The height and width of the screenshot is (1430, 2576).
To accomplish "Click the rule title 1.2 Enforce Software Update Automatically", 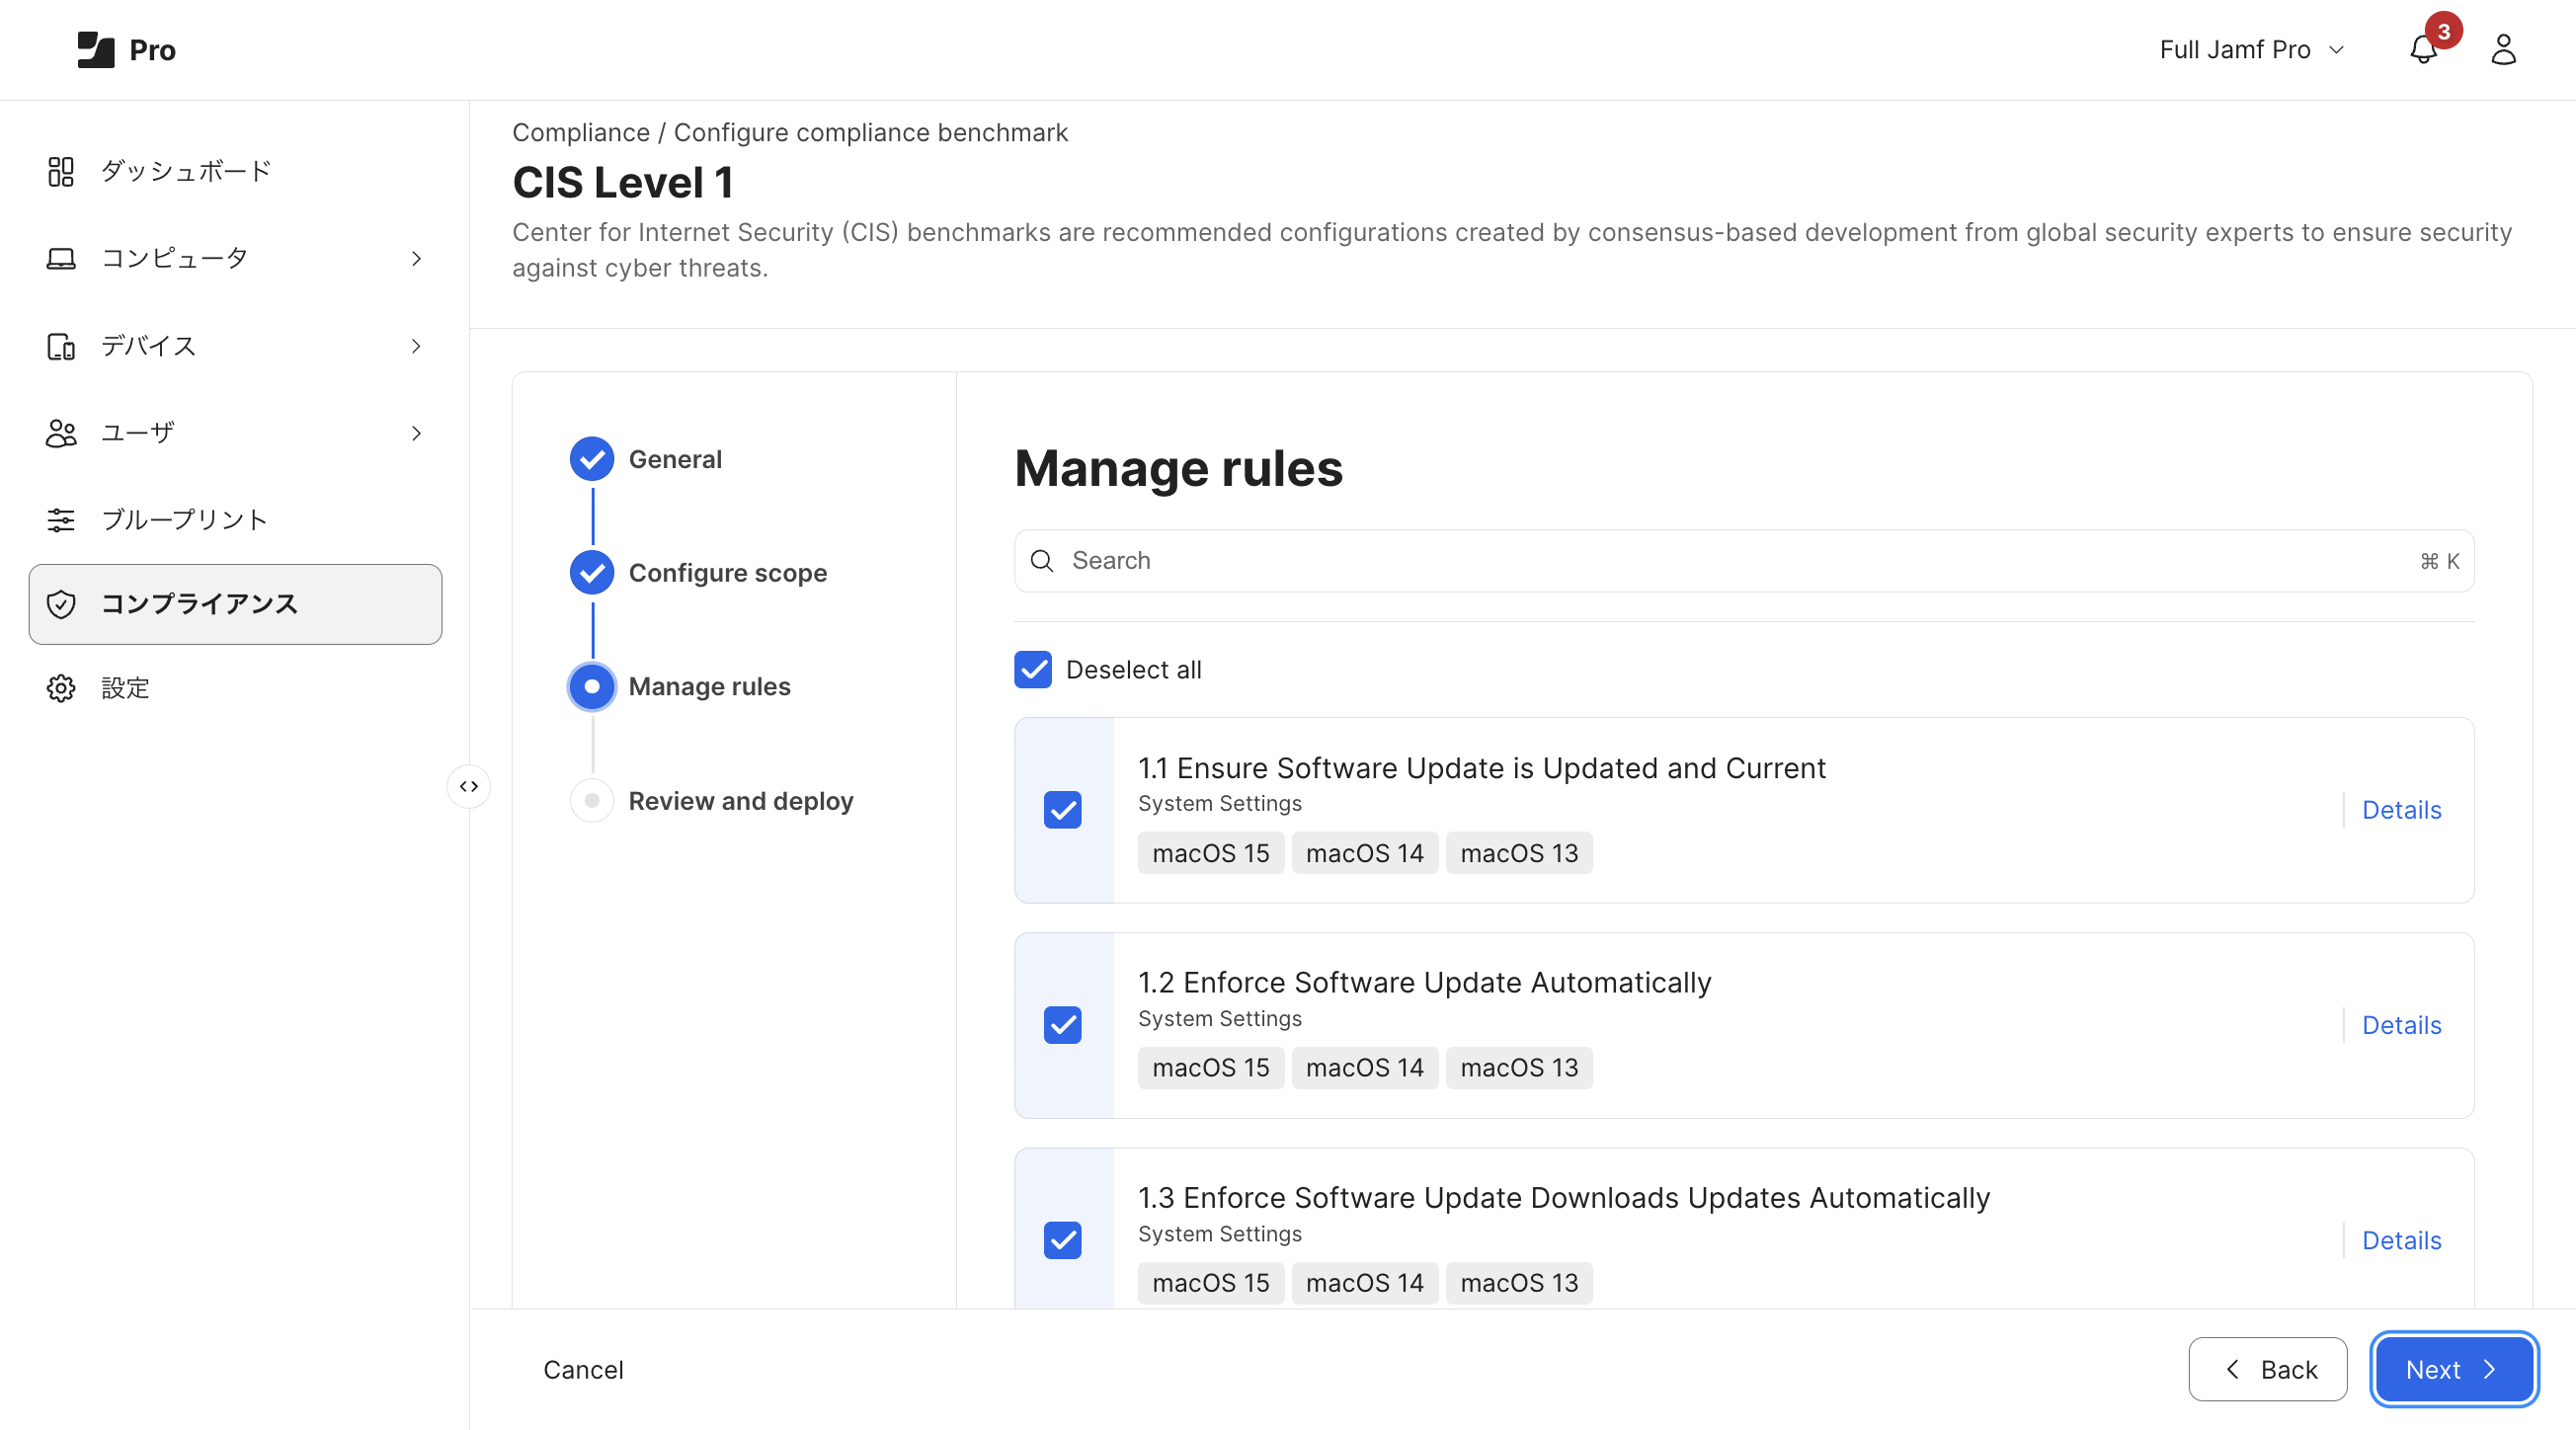I will coord(1424,983).
